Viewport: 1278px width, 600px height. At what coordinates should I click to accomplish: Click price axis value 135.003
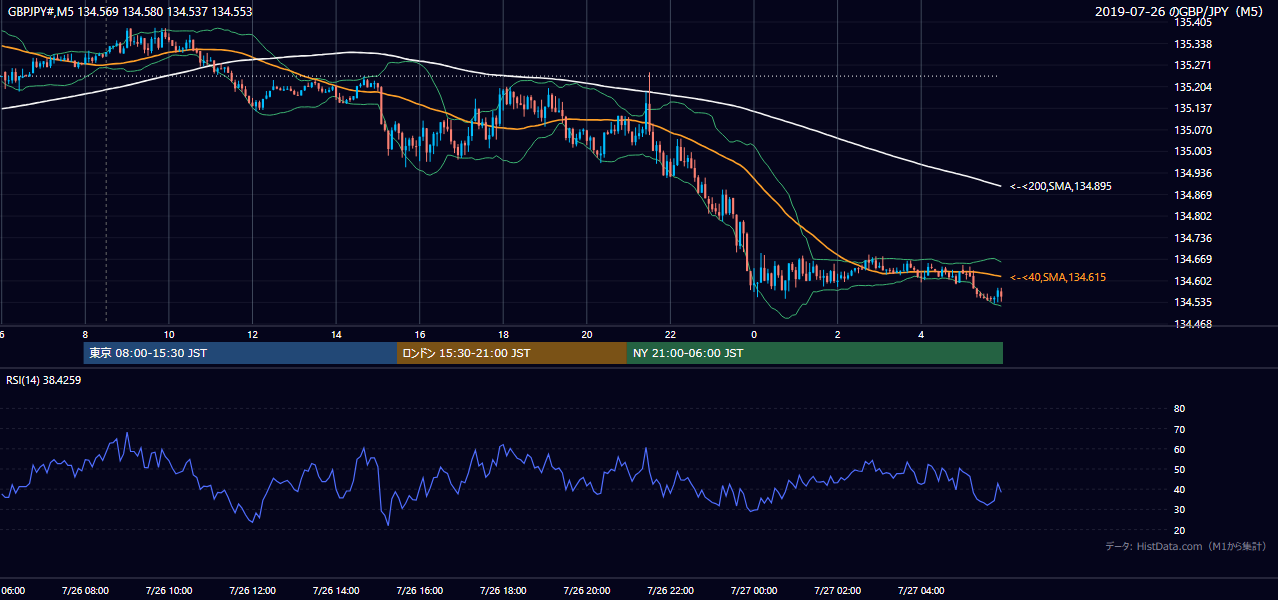pyautogui.click(x=1193, y=151)
